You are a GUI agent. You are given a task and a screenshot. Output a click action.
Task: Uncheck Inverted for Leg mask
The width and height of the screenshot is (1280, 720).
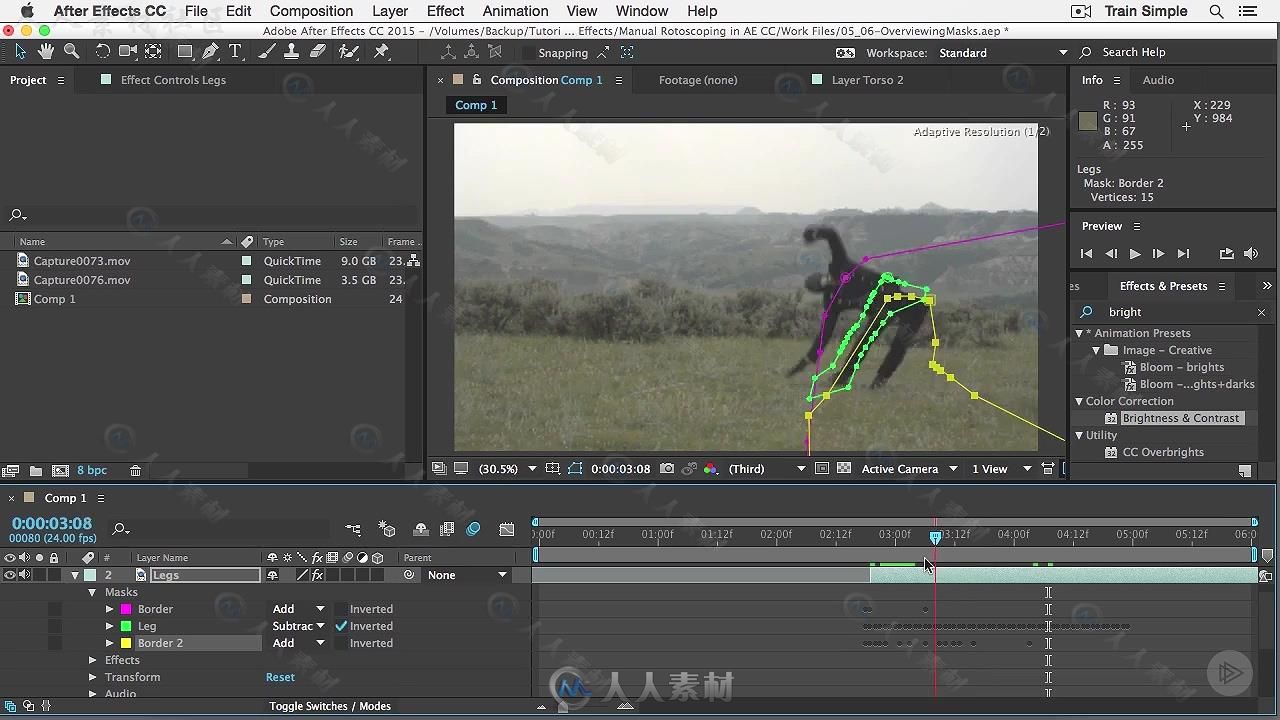[x=341, y=626]
